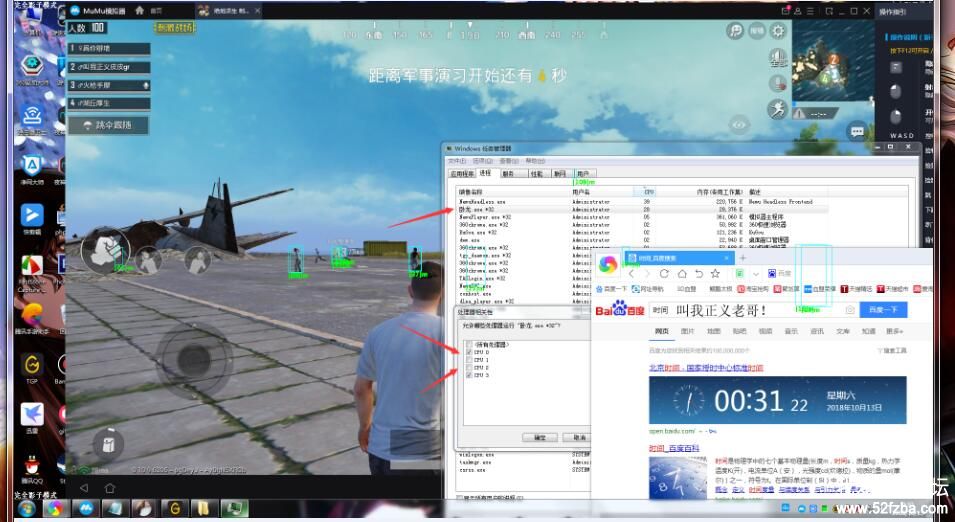Open the blue router Wi-Fi desktop icon
The height and width of the screenshot is (522, 955).
[x=32, y=115]
